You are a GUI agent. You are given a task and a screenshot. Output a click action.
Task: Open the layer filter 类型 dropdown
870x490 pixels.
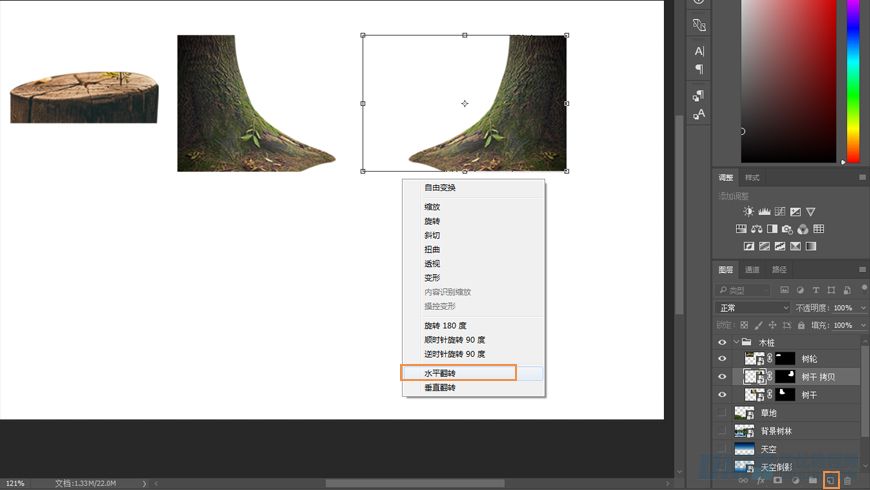pyautogui.click(x=742, y=290)
